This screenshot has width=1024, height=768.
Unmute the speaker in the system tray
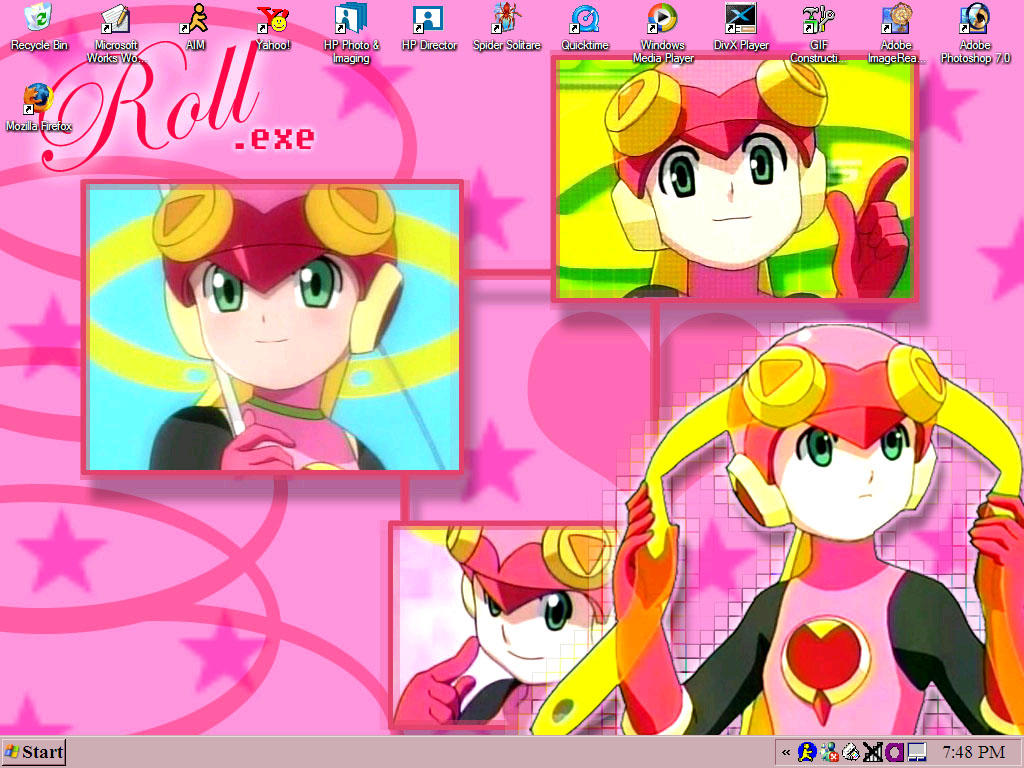click(x=872, y=752)
